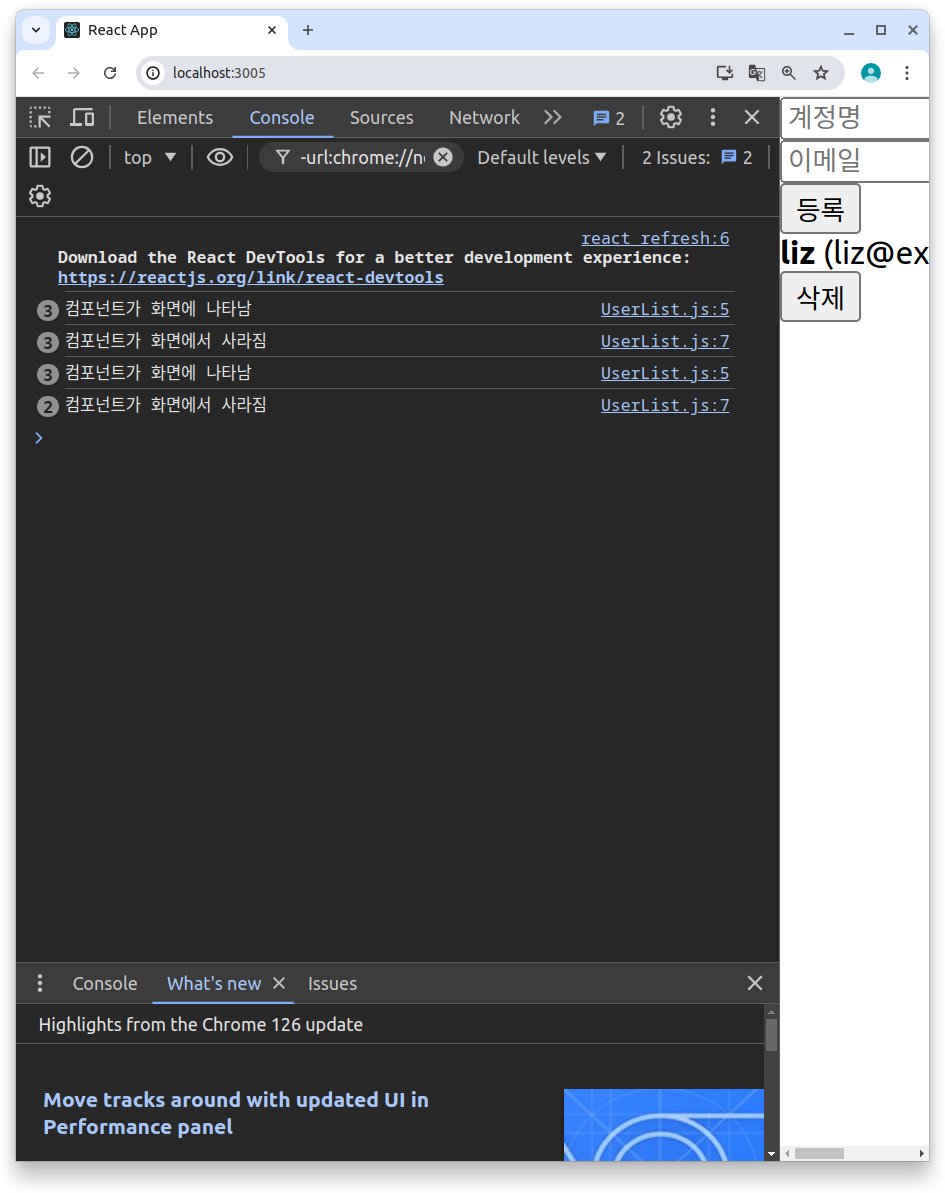This screenshot has height=1193, width=945.
Task: Click the page horizontal scrollbar thumb
Action: pyautogui.click(x=819, y=1153)
